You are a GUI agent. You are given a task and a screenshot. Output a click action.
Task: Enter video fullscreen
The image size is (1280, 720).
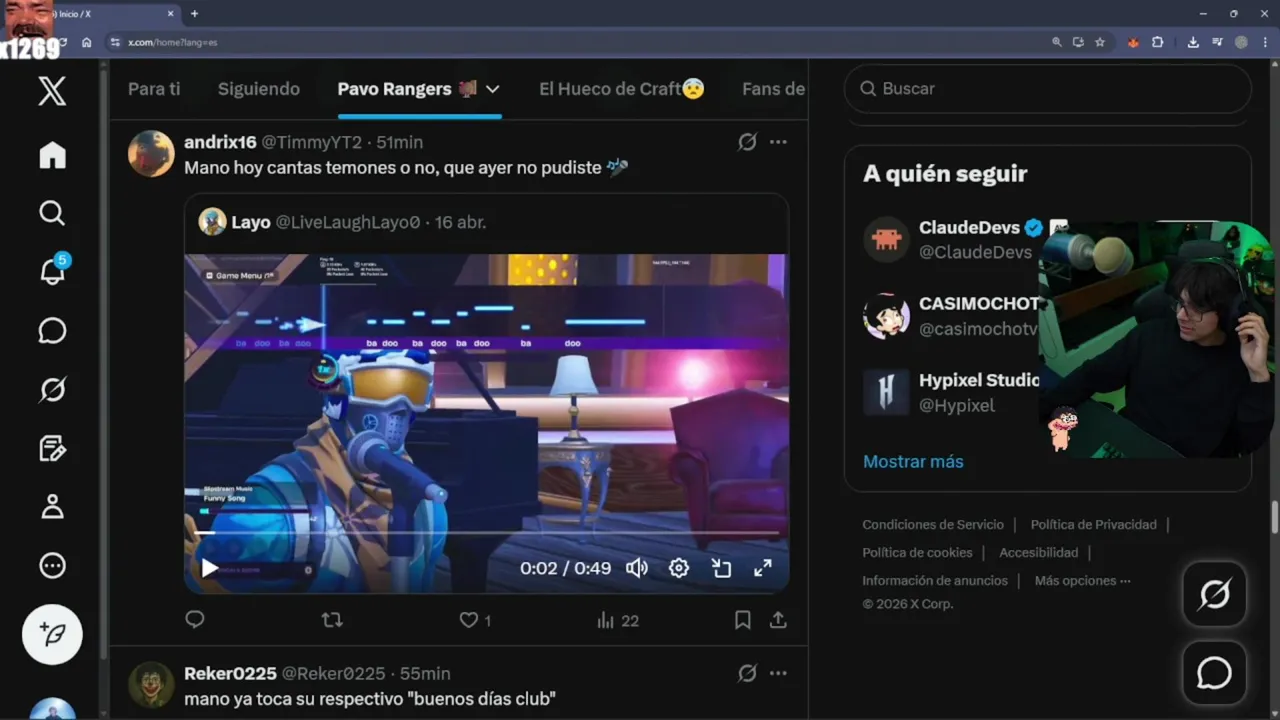click(763, 568)
